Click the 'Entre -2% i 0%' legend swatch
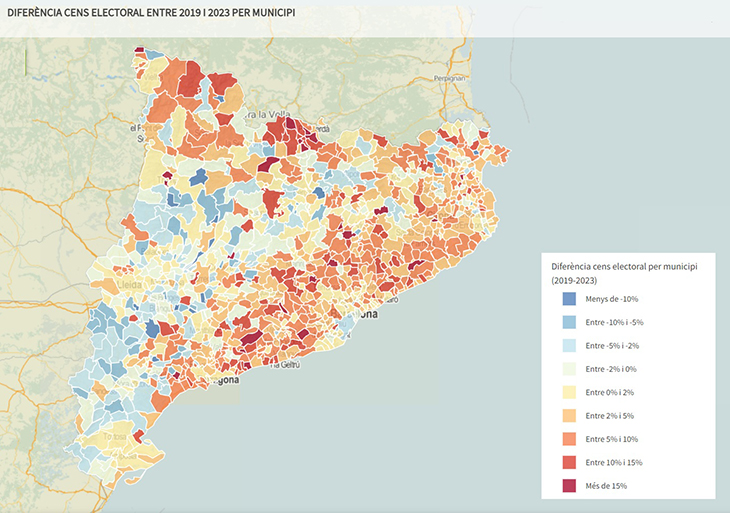730x513 pixels. 569,368
